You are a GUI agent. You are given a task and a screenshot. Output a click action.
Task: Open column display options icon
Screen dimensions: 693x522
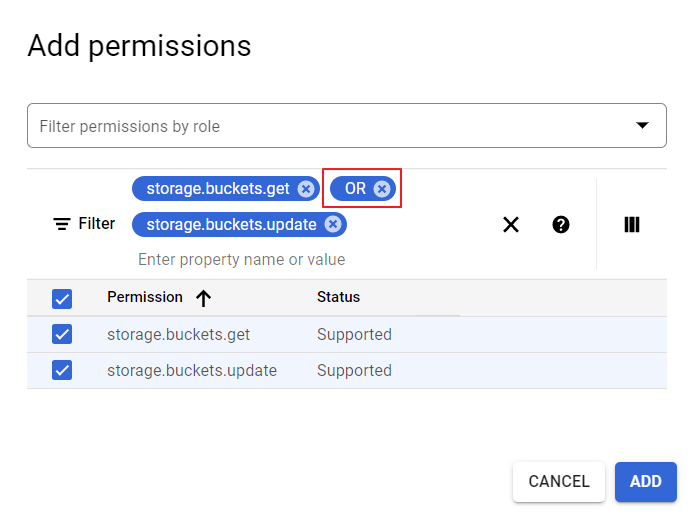[632, 225]
